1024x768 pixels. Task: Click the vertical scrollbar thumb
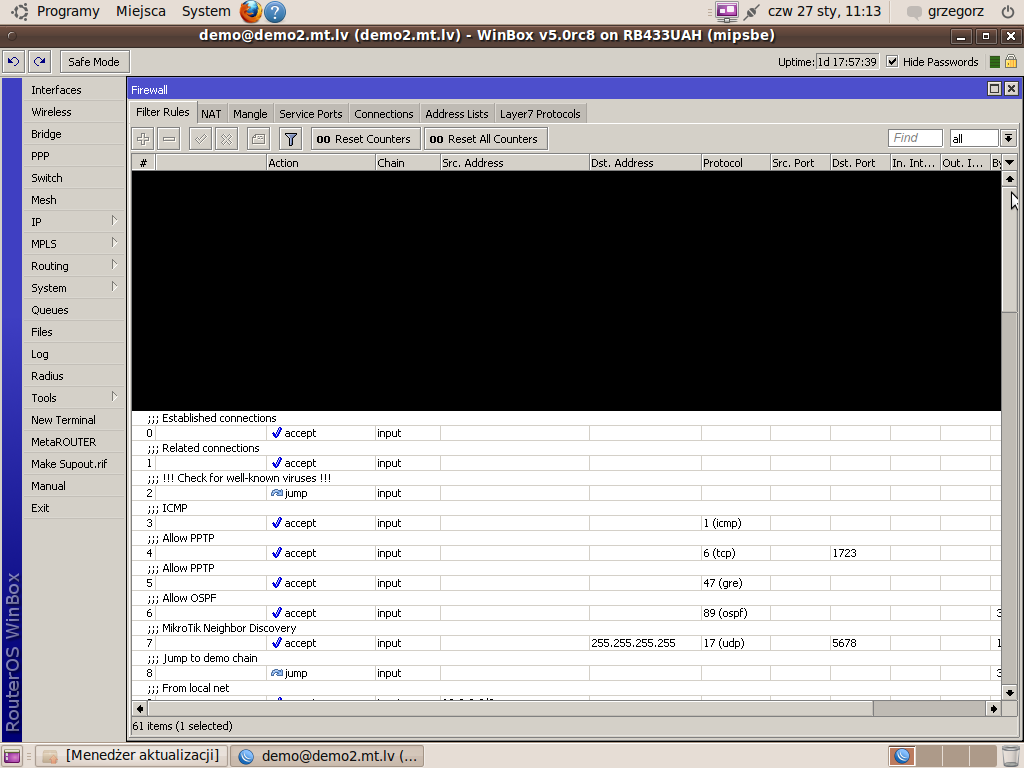(1010, 251)
